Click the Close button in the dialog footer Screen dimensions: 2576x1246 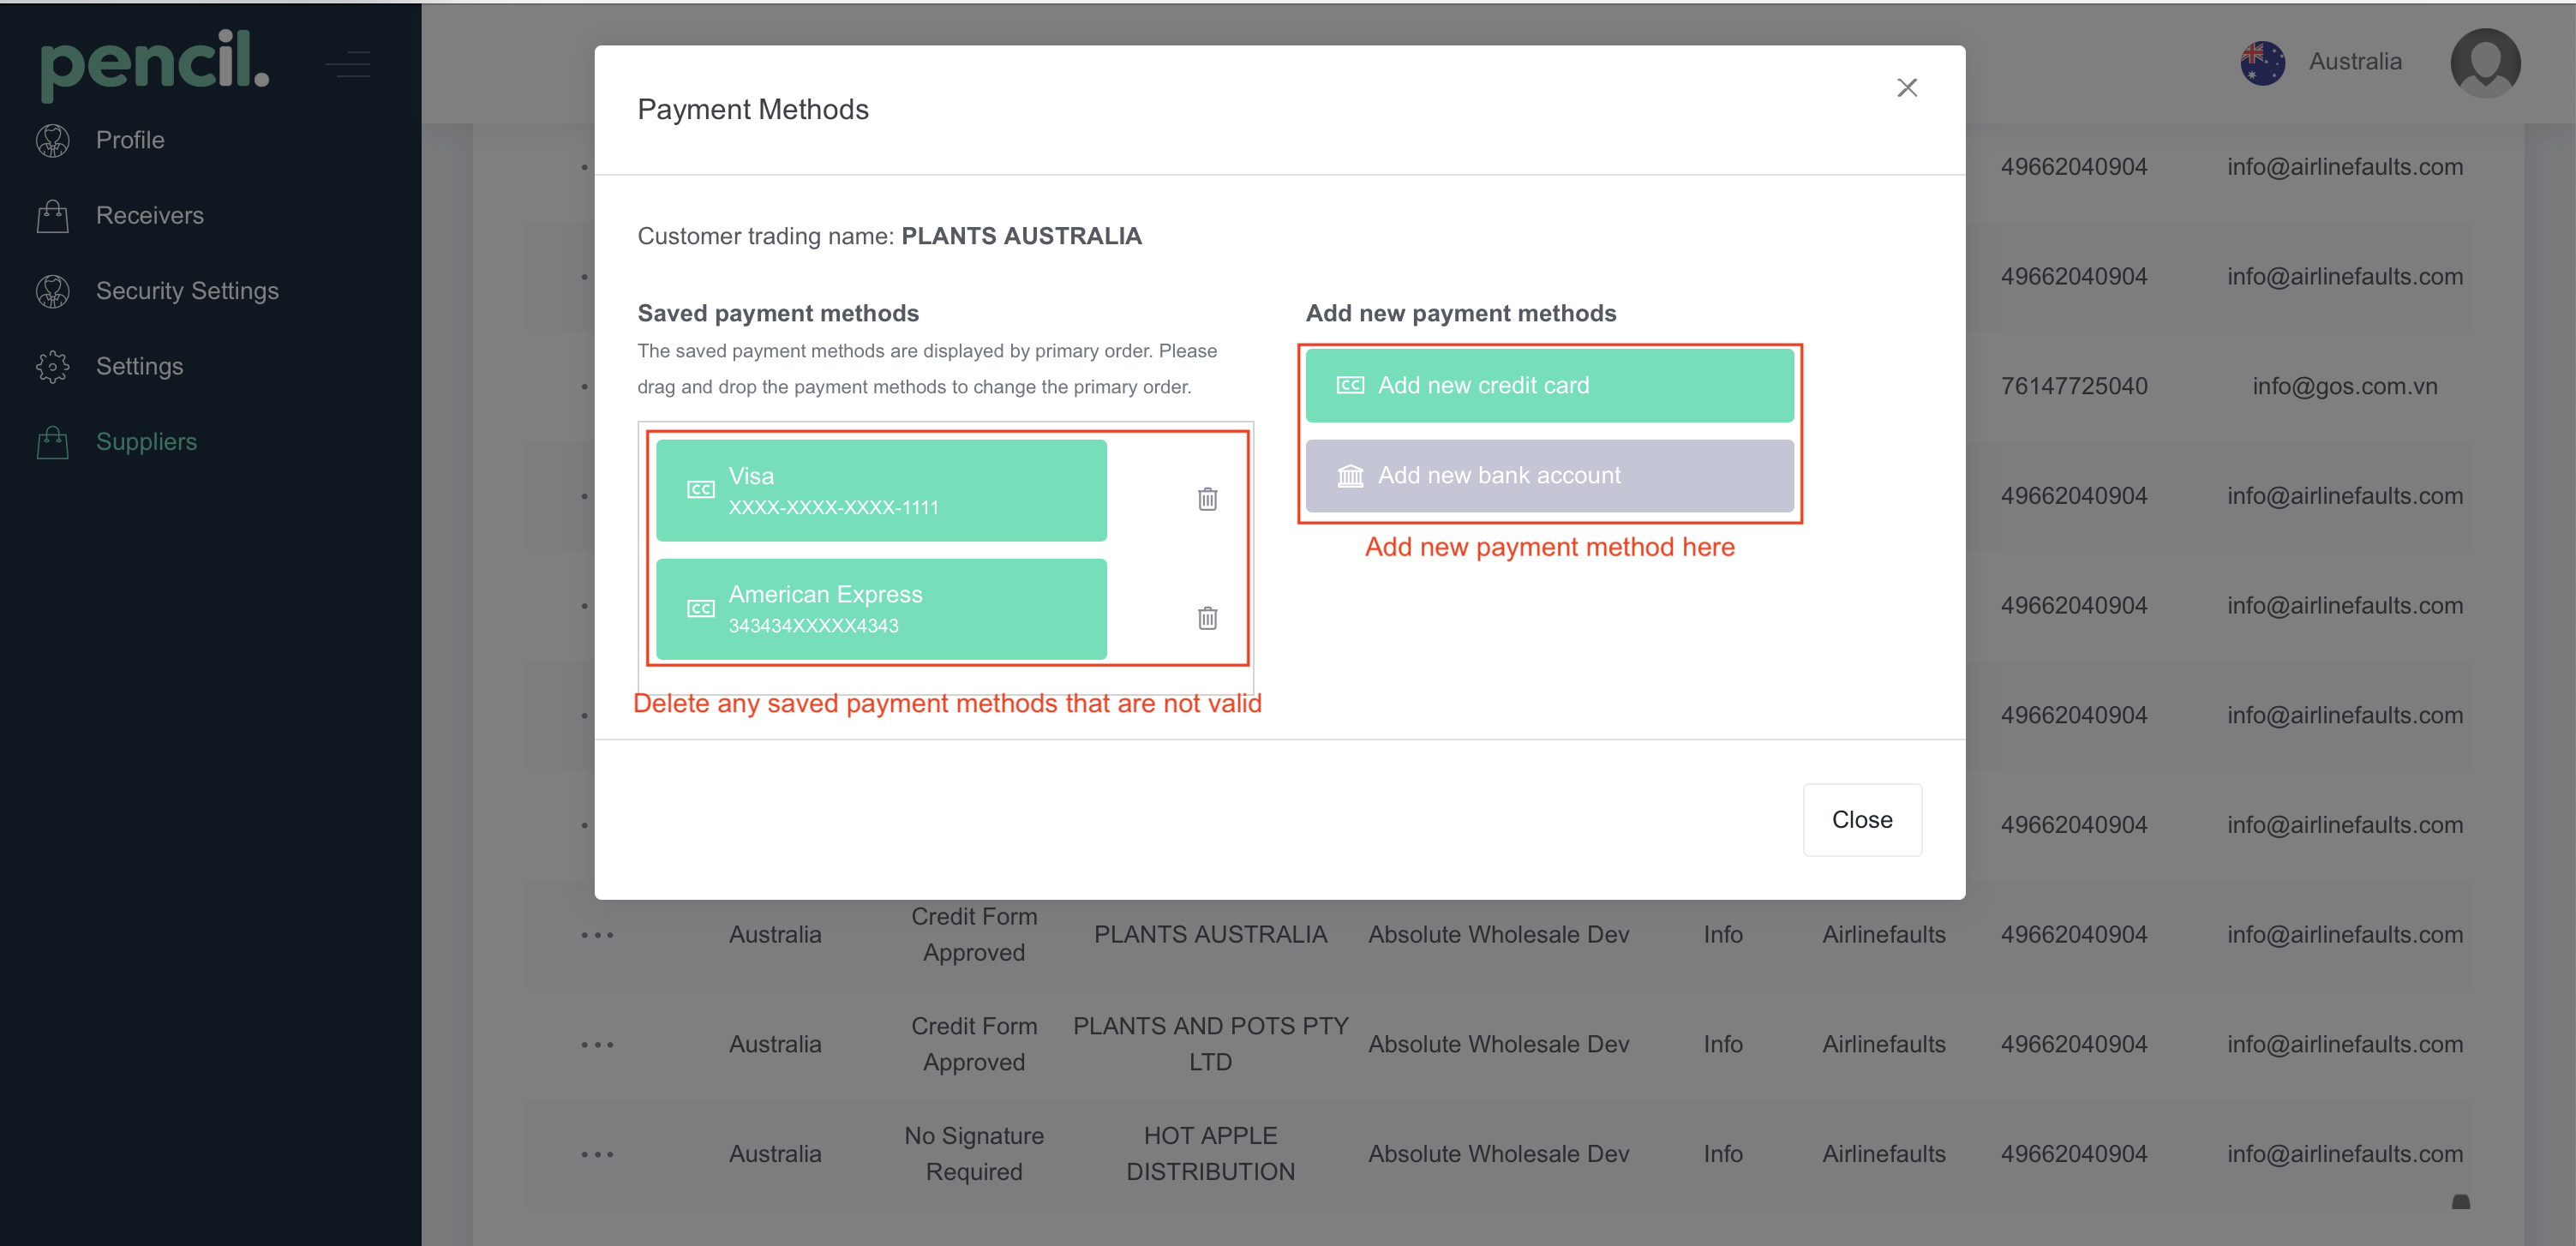[x=1861, y=819]
